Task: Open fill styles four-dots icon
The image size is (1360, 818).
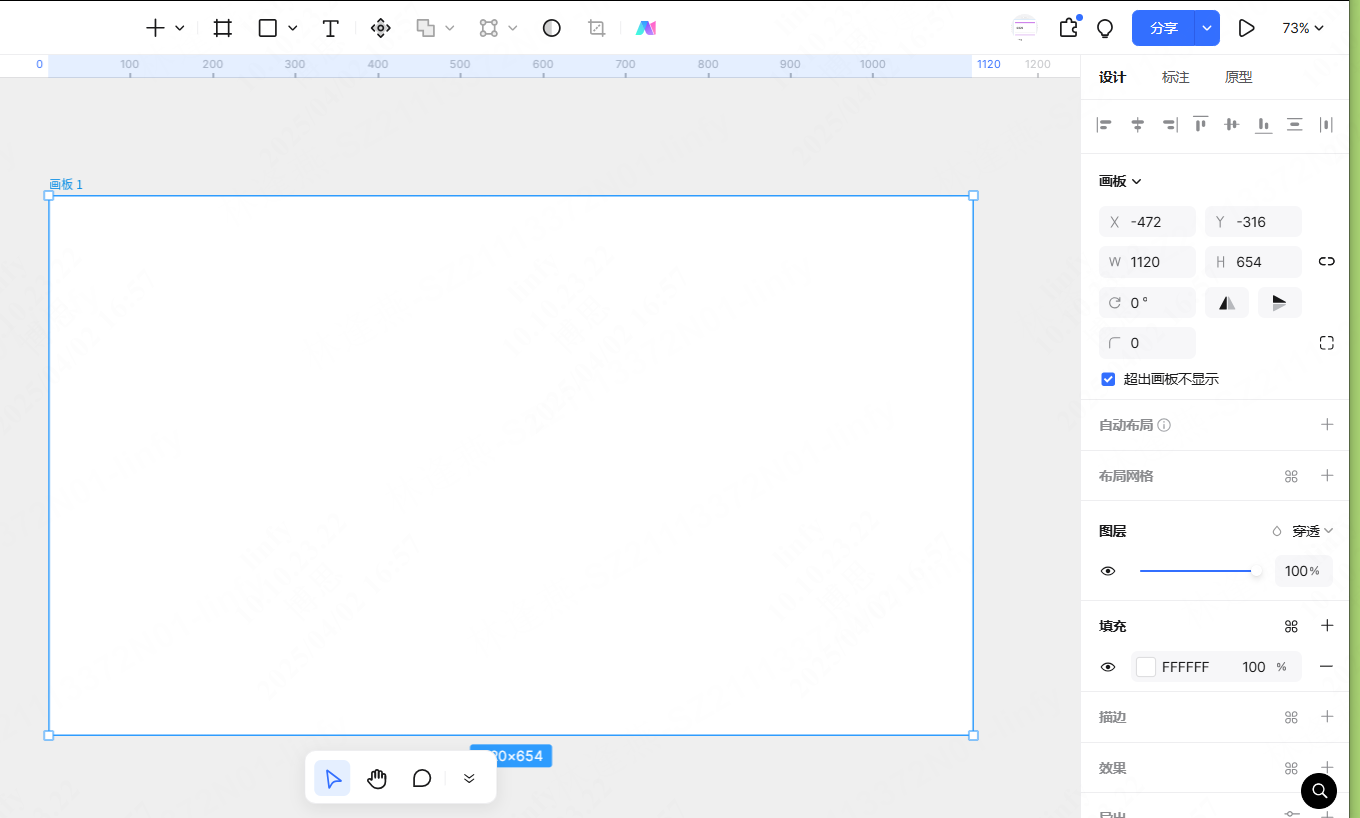Action: (1291, 626)
